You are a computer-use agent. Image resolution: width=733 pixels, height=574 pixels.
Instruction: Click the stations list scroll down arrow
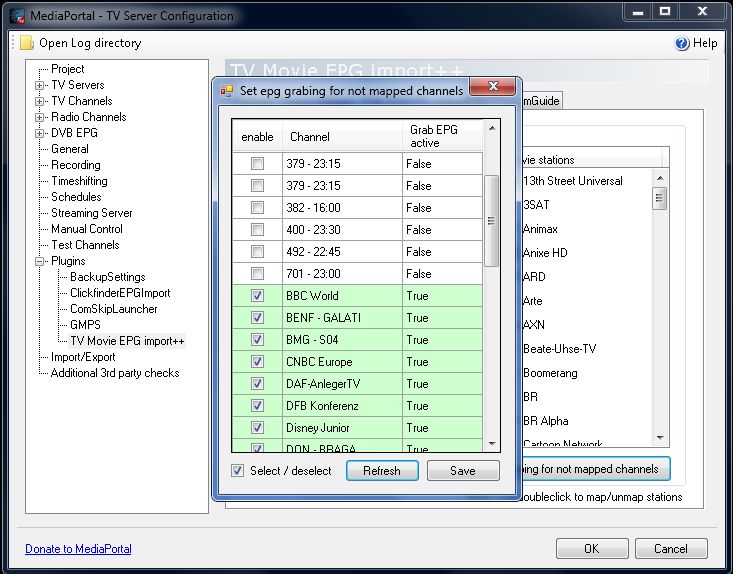[x=660, y=438]
